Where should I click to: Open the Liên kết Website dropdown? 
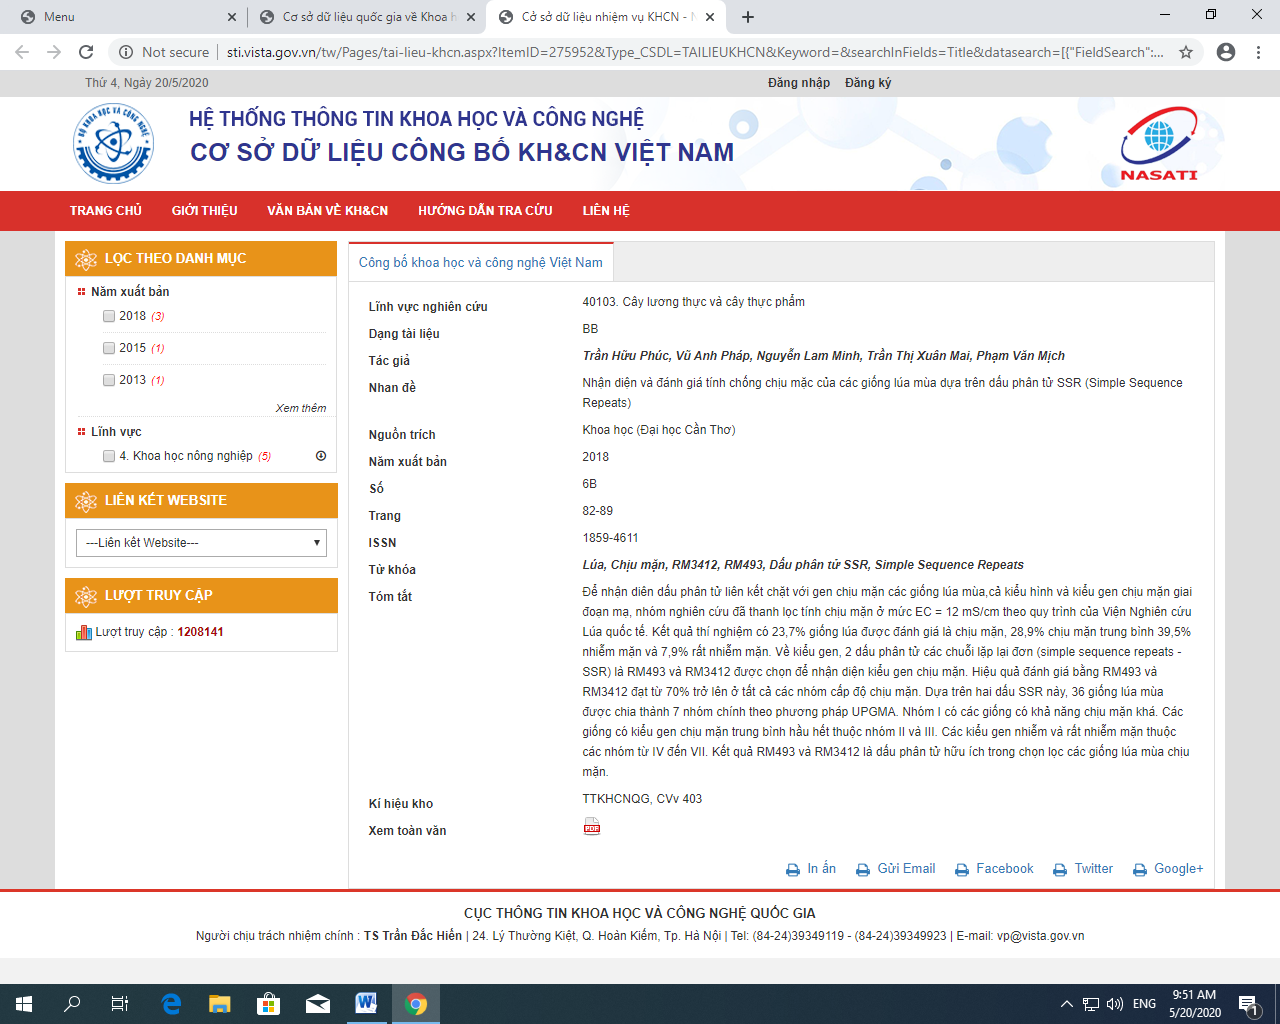pyautogui.click(x=201, y=543)
